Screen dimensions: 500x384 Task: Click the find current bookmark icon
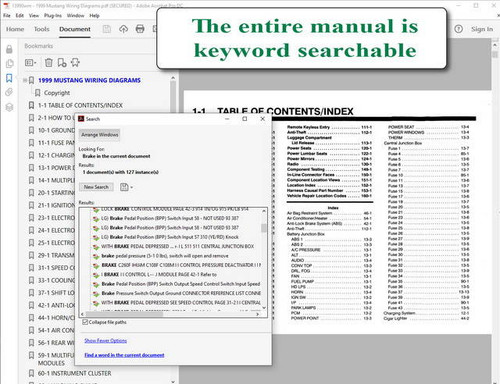pyautogui.click(x=75, y=62)
